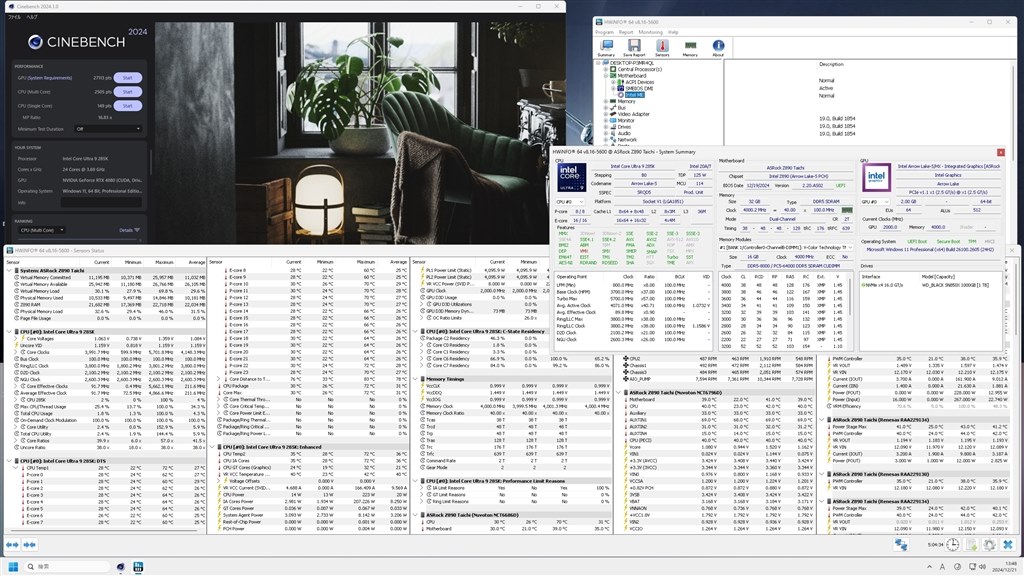Close the System Summary with red X
Viewport: 1024px width, 576px height.
(1000, 152)
